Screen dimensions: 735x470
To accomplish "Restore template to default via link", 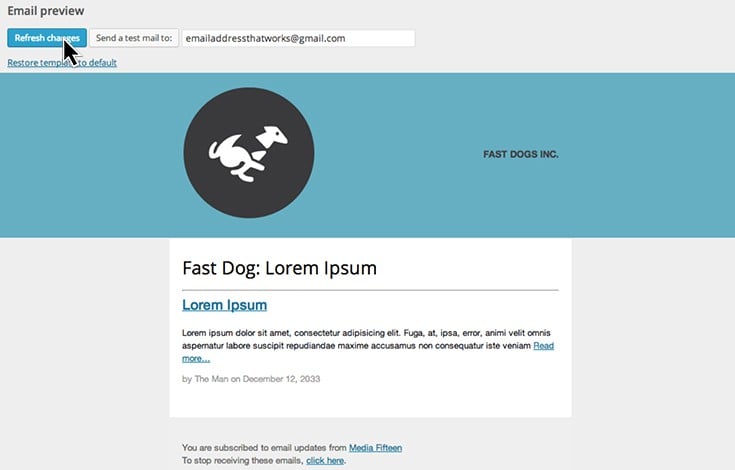I will tap(62, 62).
